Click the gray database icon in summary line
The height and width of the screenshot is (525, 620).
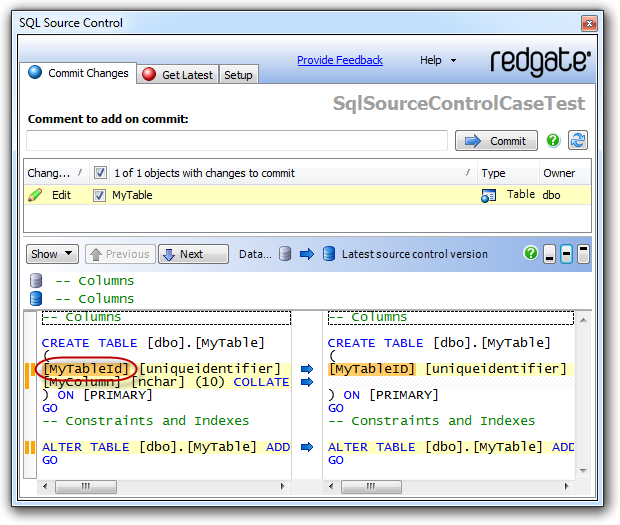(x=36, y=280)
